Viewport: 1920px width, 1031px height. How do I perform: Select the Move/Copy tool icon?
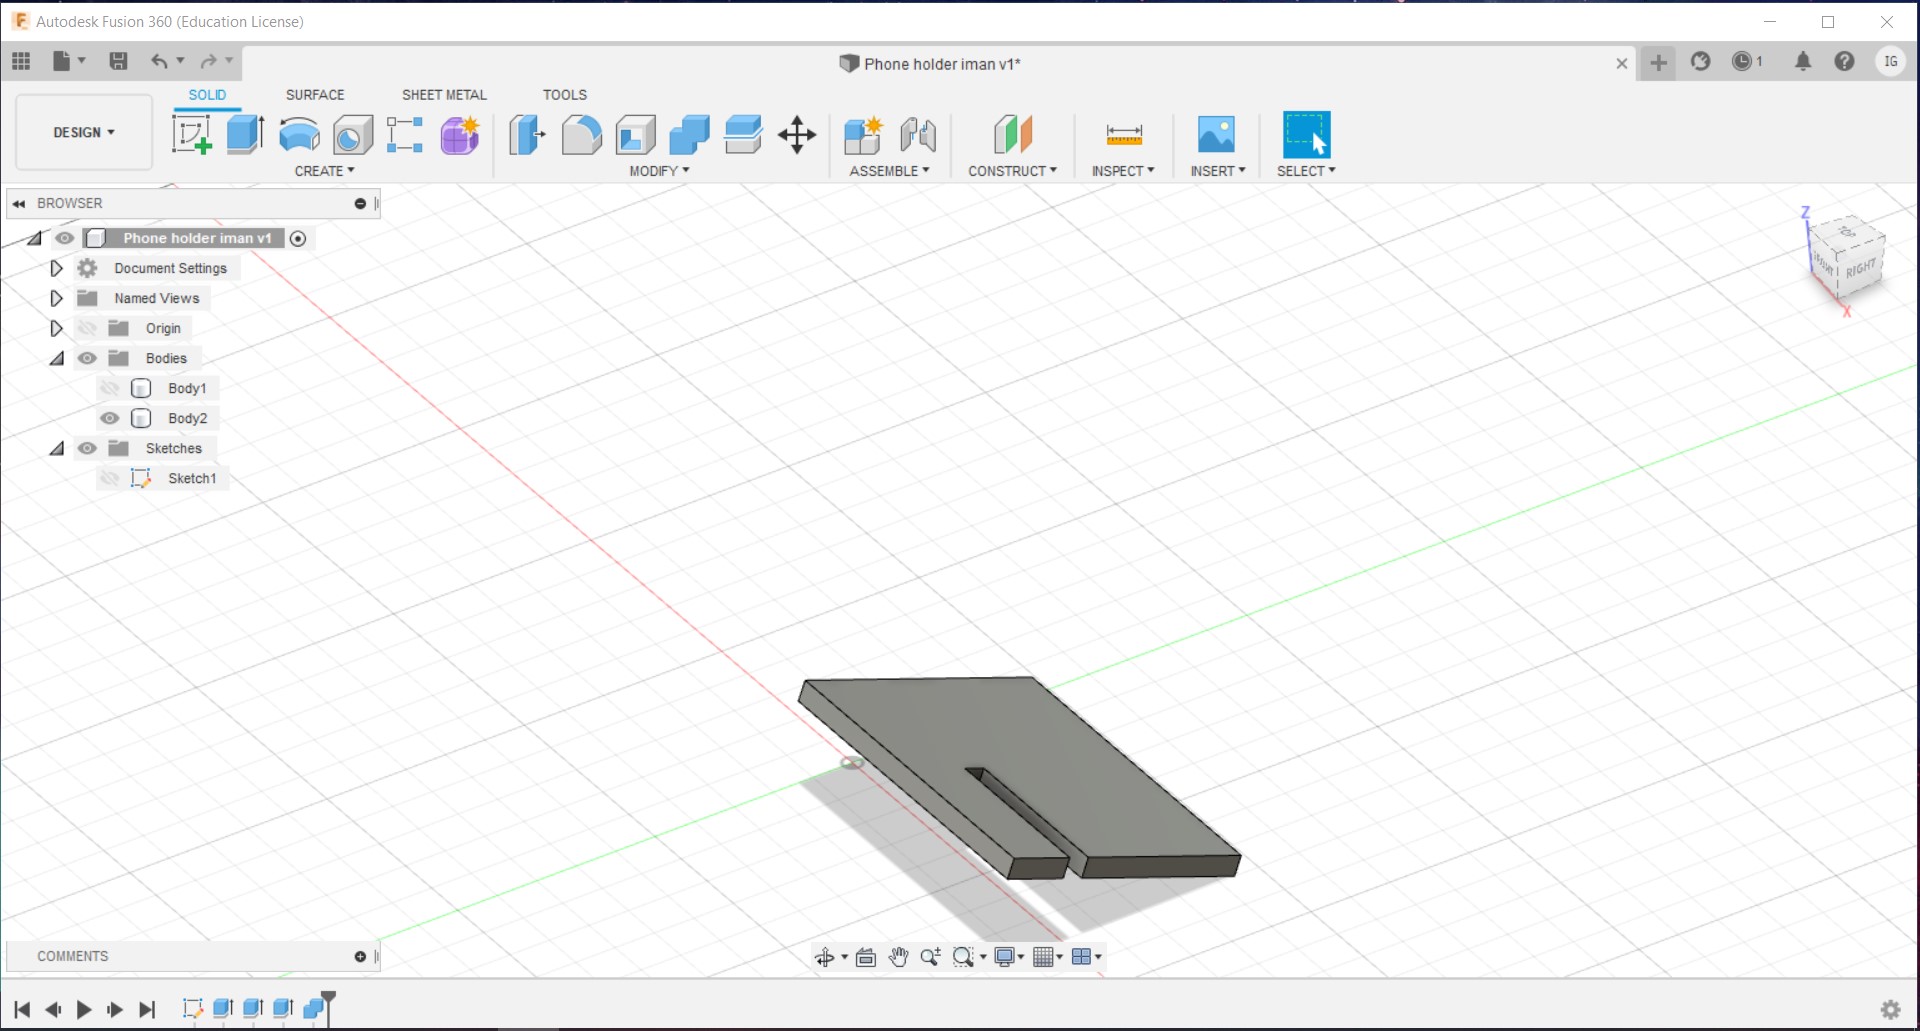[x=797, y=134]
